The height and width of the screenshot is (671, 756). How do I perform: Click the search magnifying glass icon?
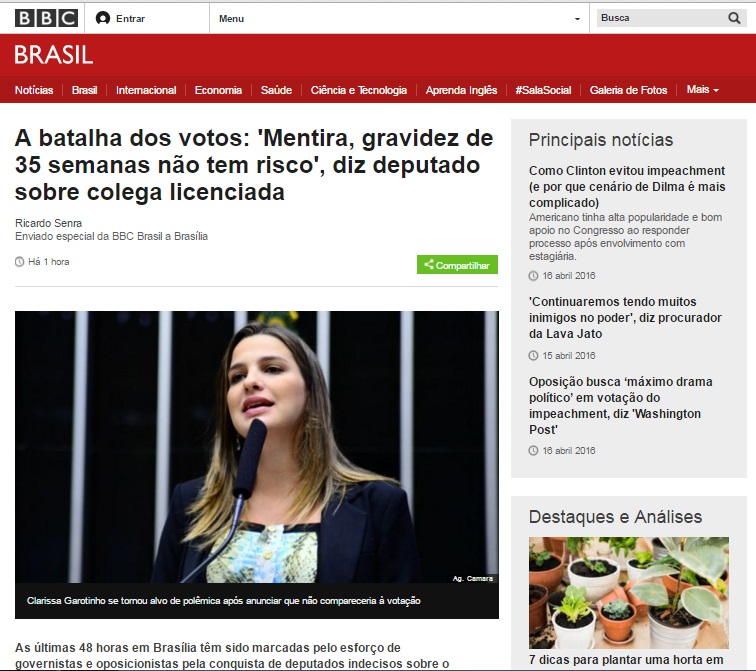[734, 18]
